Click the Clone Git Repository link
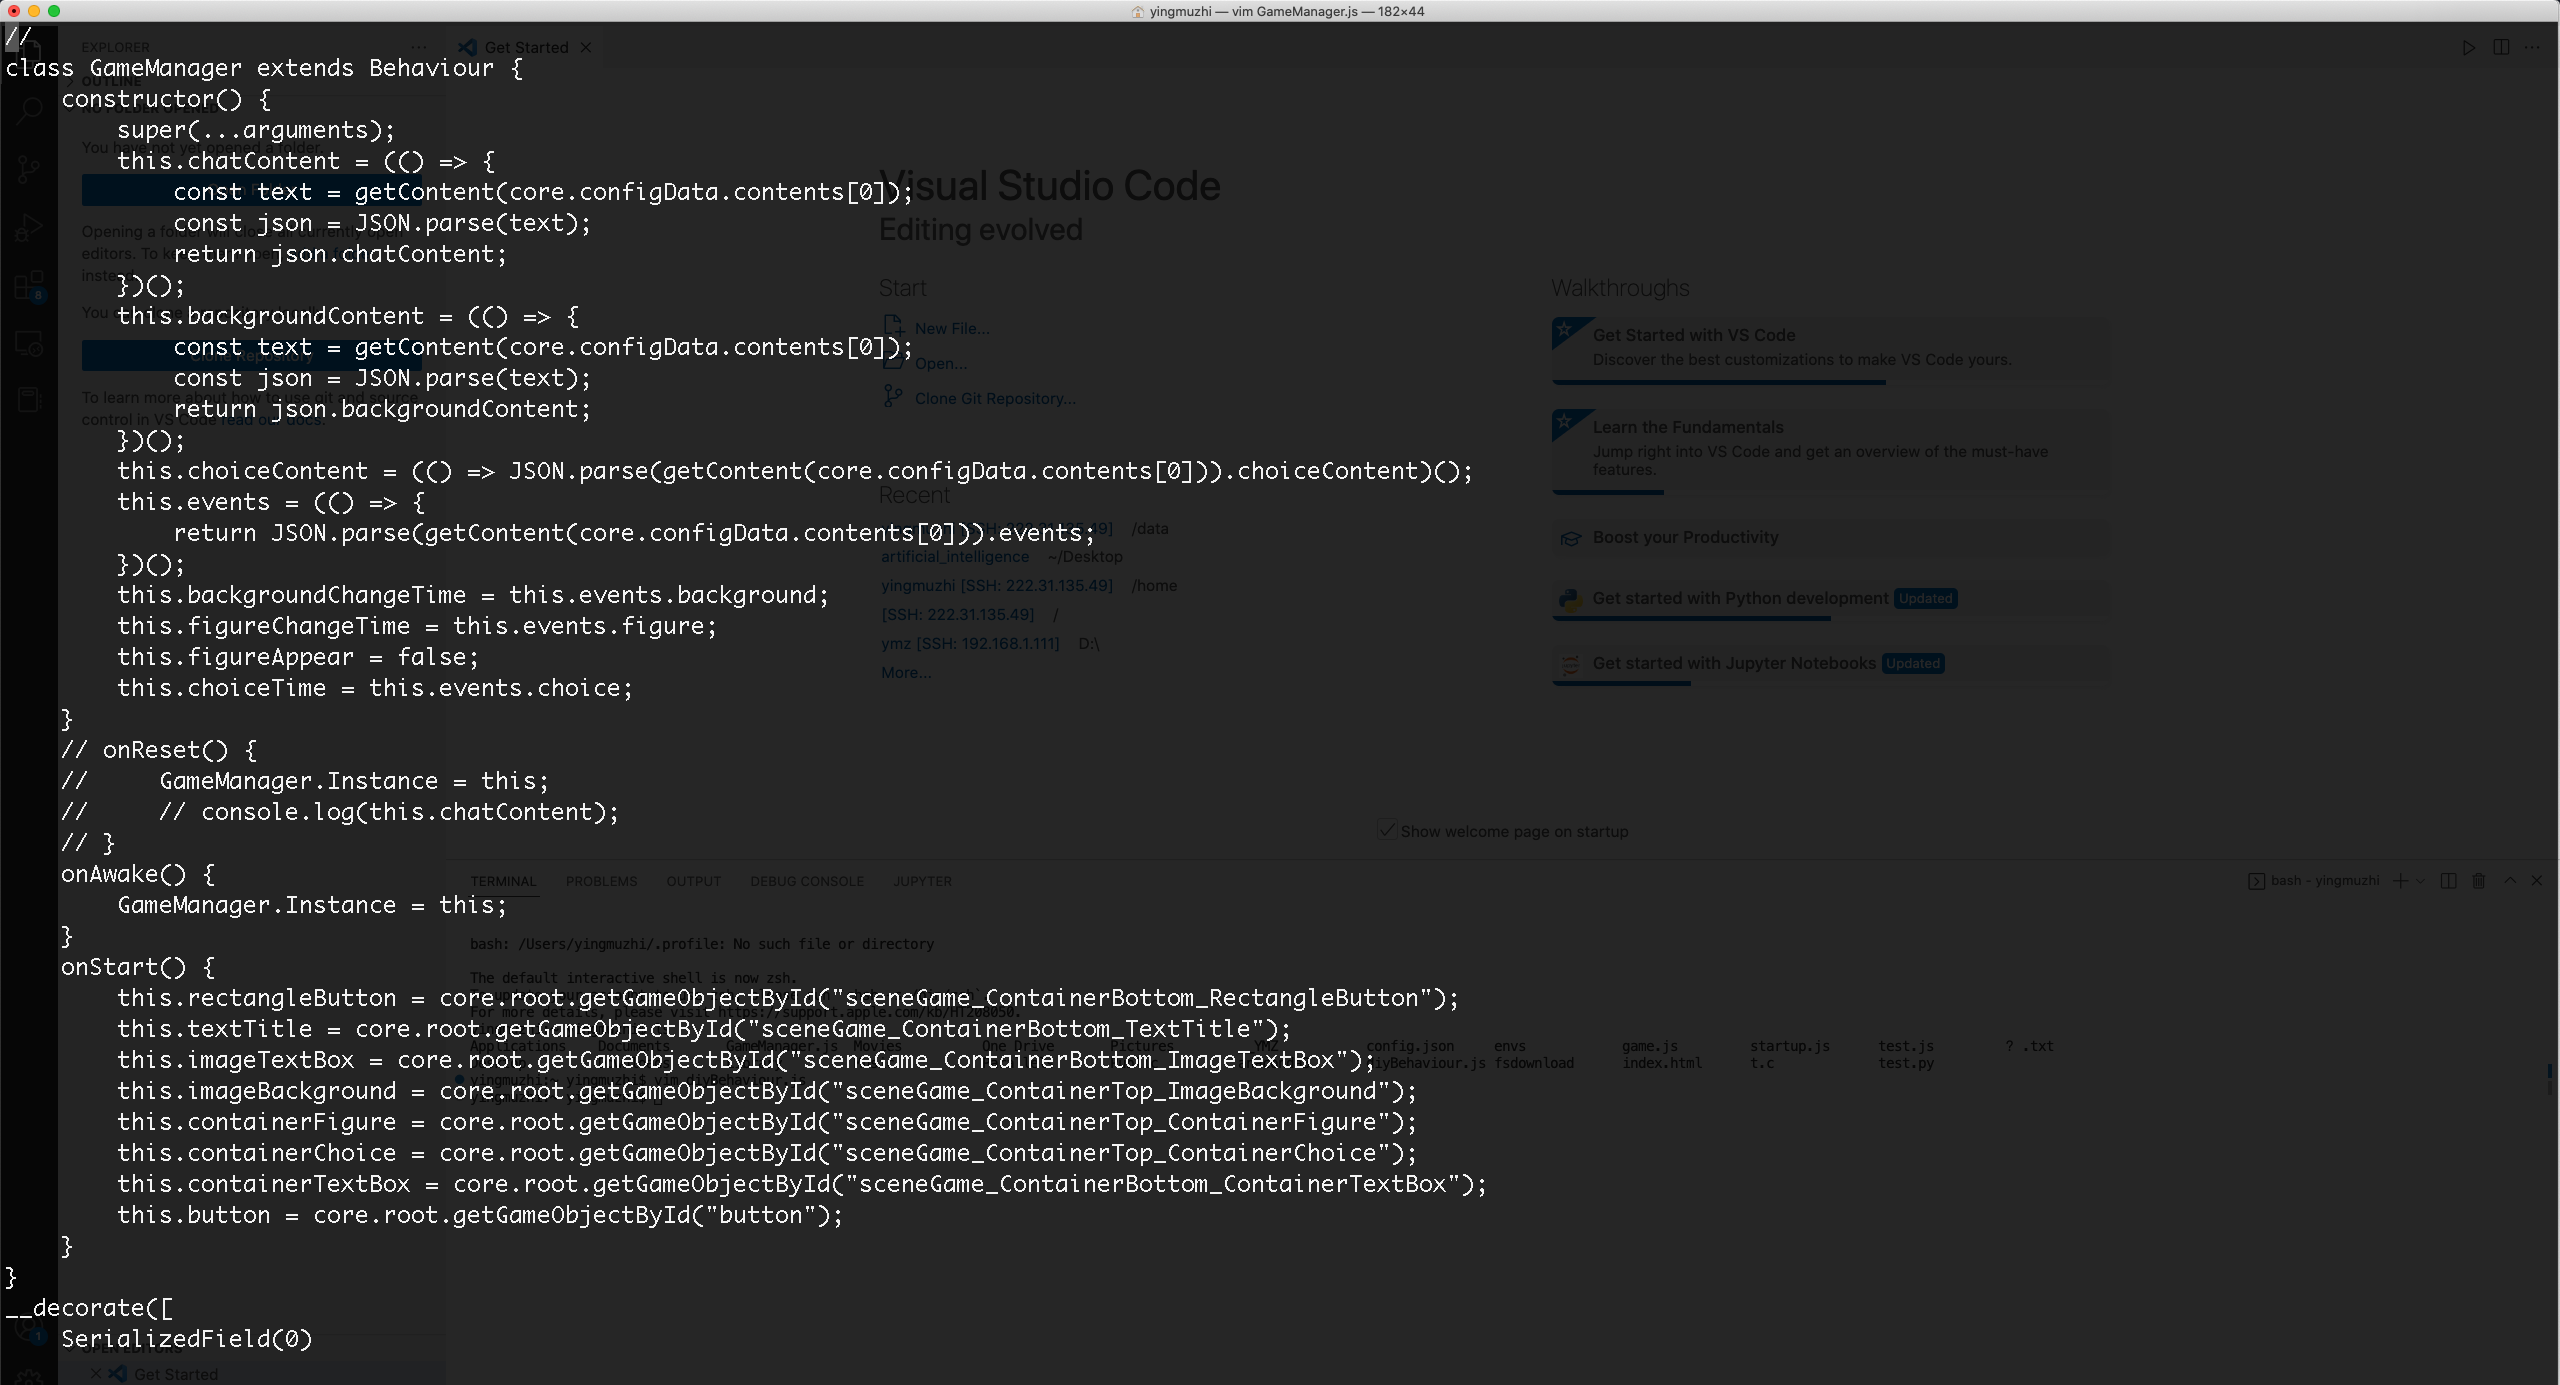The width and height of the screenshot is (2560, 1385). pos(994,398)
